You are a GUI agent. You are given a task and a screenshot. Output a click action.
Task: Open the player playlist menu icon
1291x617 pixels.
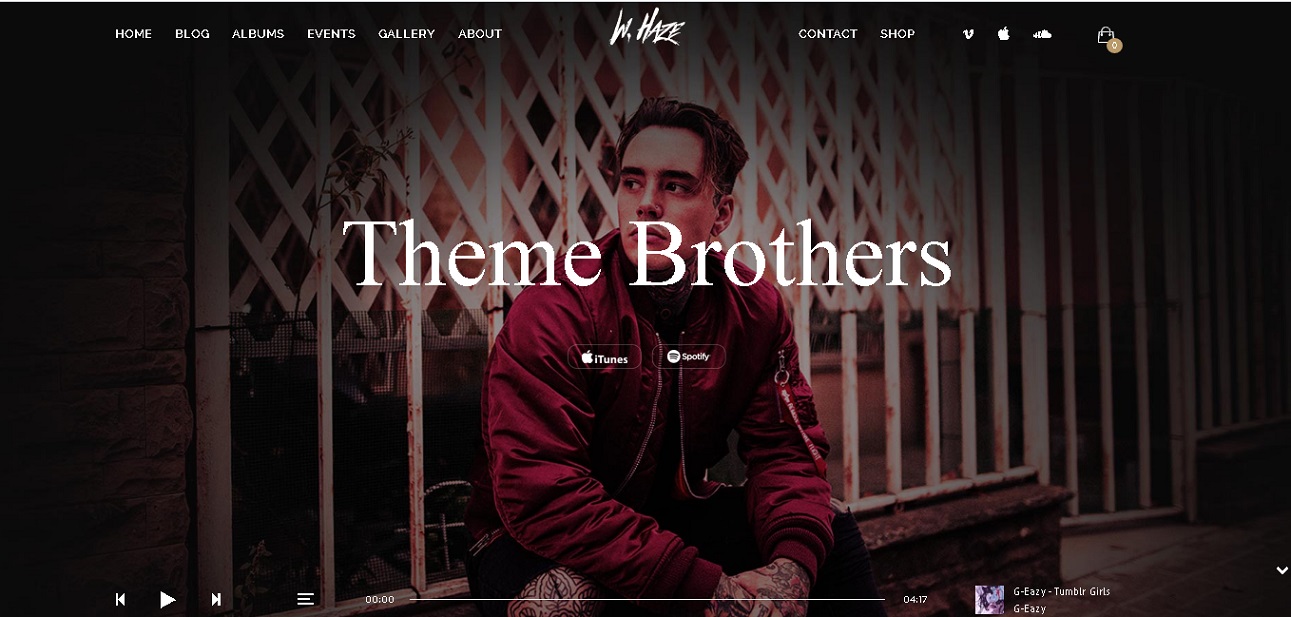306,599
